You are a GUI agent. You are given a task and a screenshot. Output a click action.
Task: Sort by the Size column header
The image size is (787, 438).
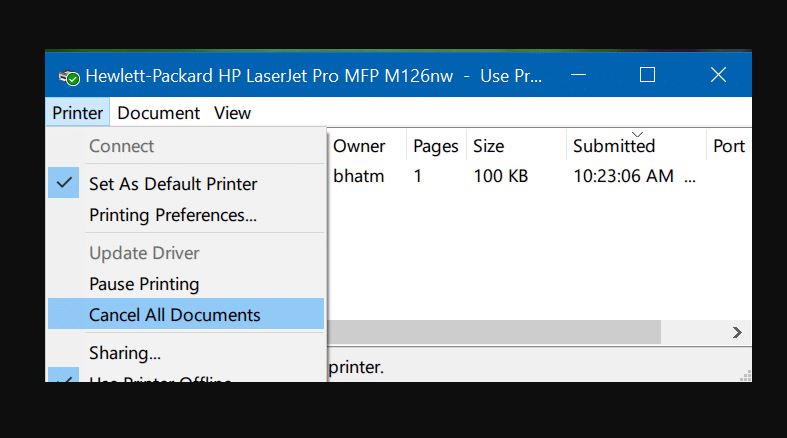516,146
